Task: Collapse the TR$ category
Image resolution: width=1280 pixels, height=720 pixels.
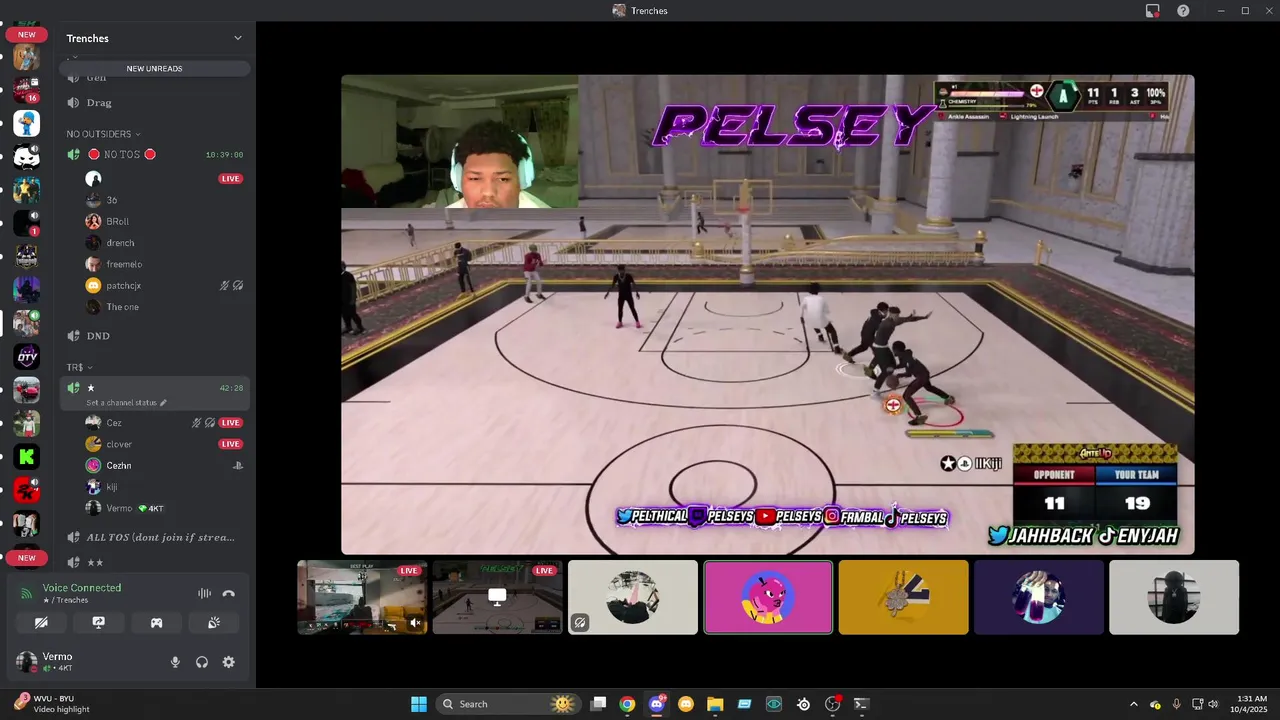Action: (79, 367)
